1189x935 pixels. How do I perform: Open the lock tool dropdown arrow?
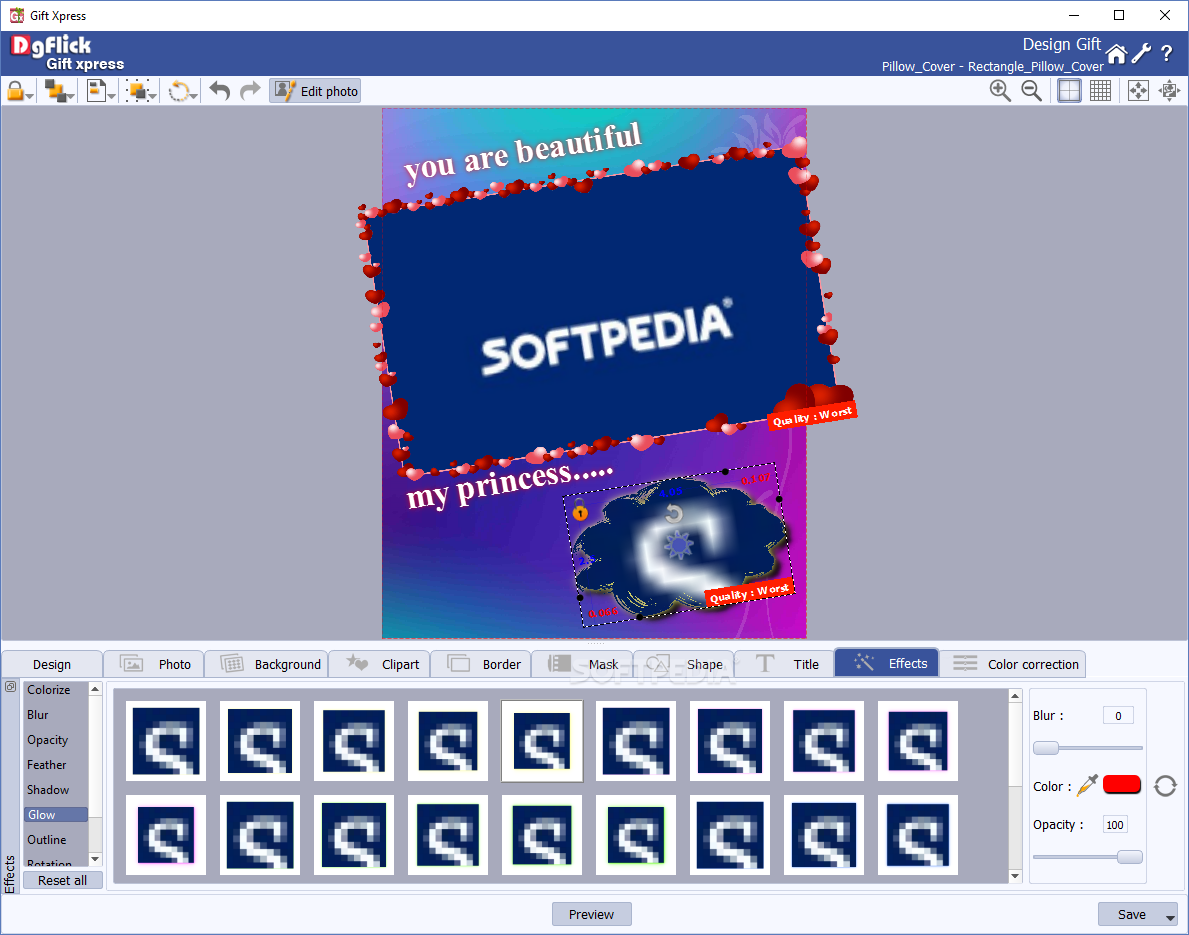tap(30, 96)
